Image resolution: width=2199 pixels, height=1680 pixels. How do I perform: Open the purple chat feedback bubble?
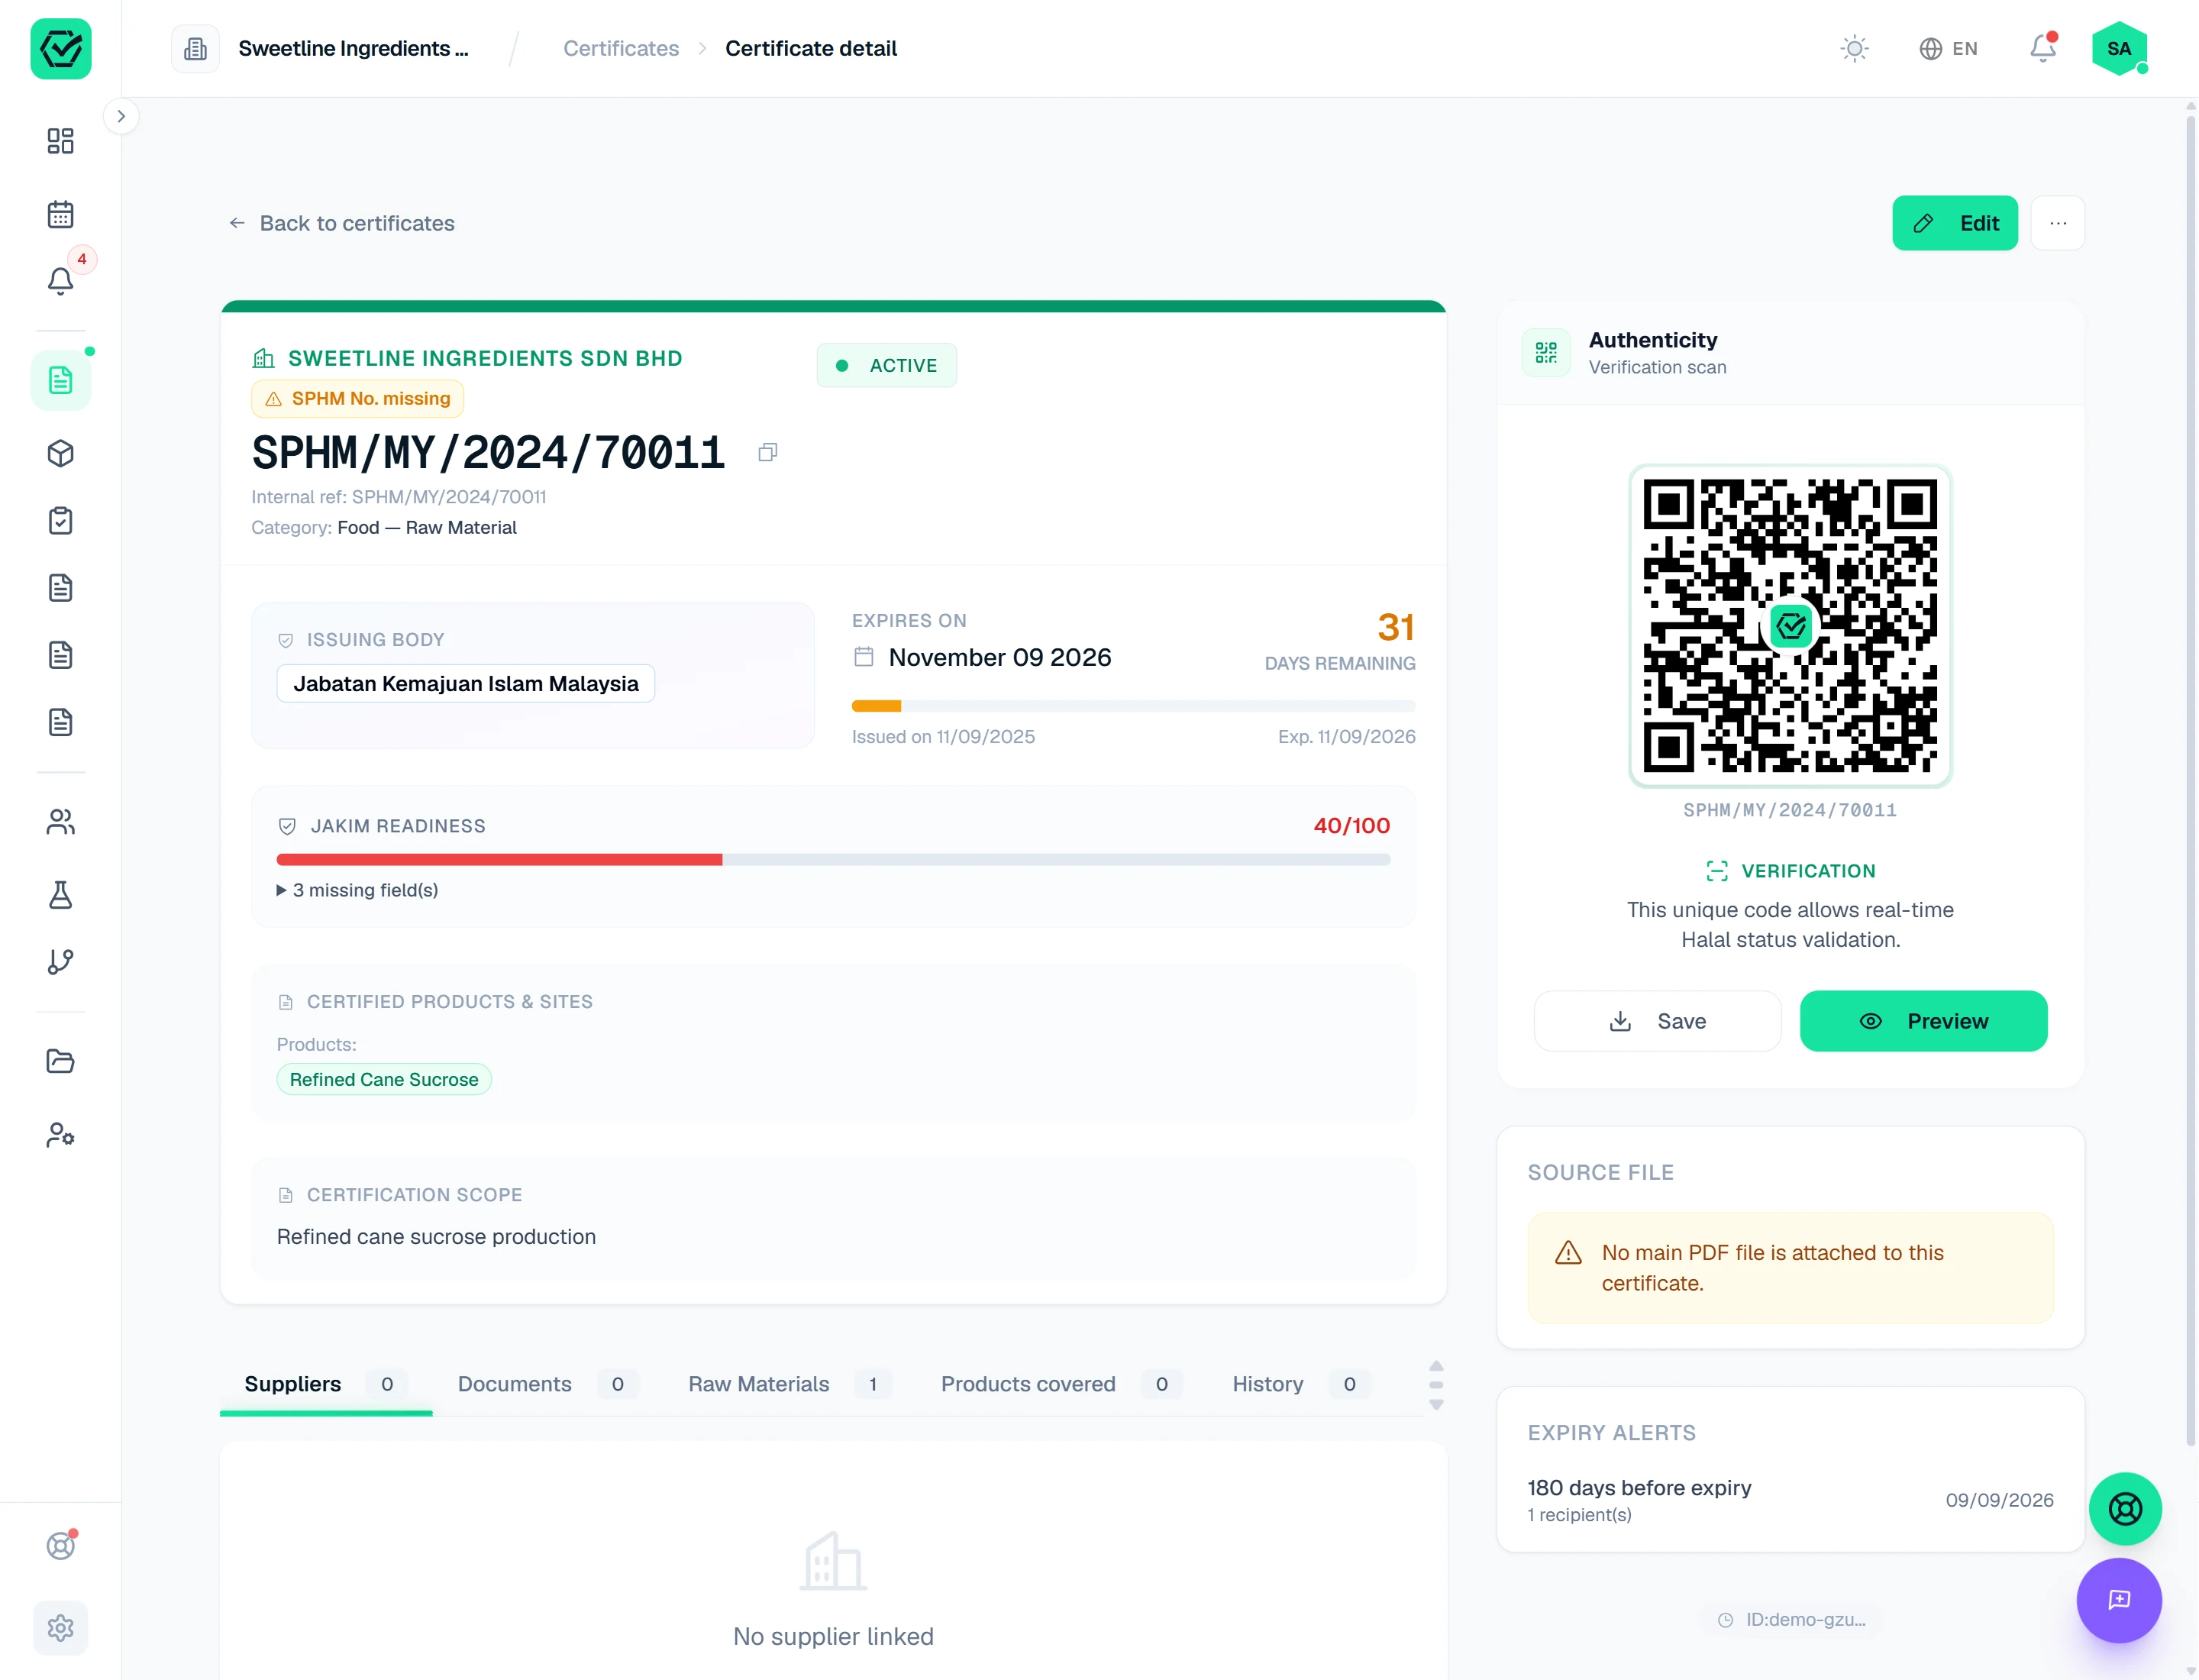click(x=2118, y=1600)
